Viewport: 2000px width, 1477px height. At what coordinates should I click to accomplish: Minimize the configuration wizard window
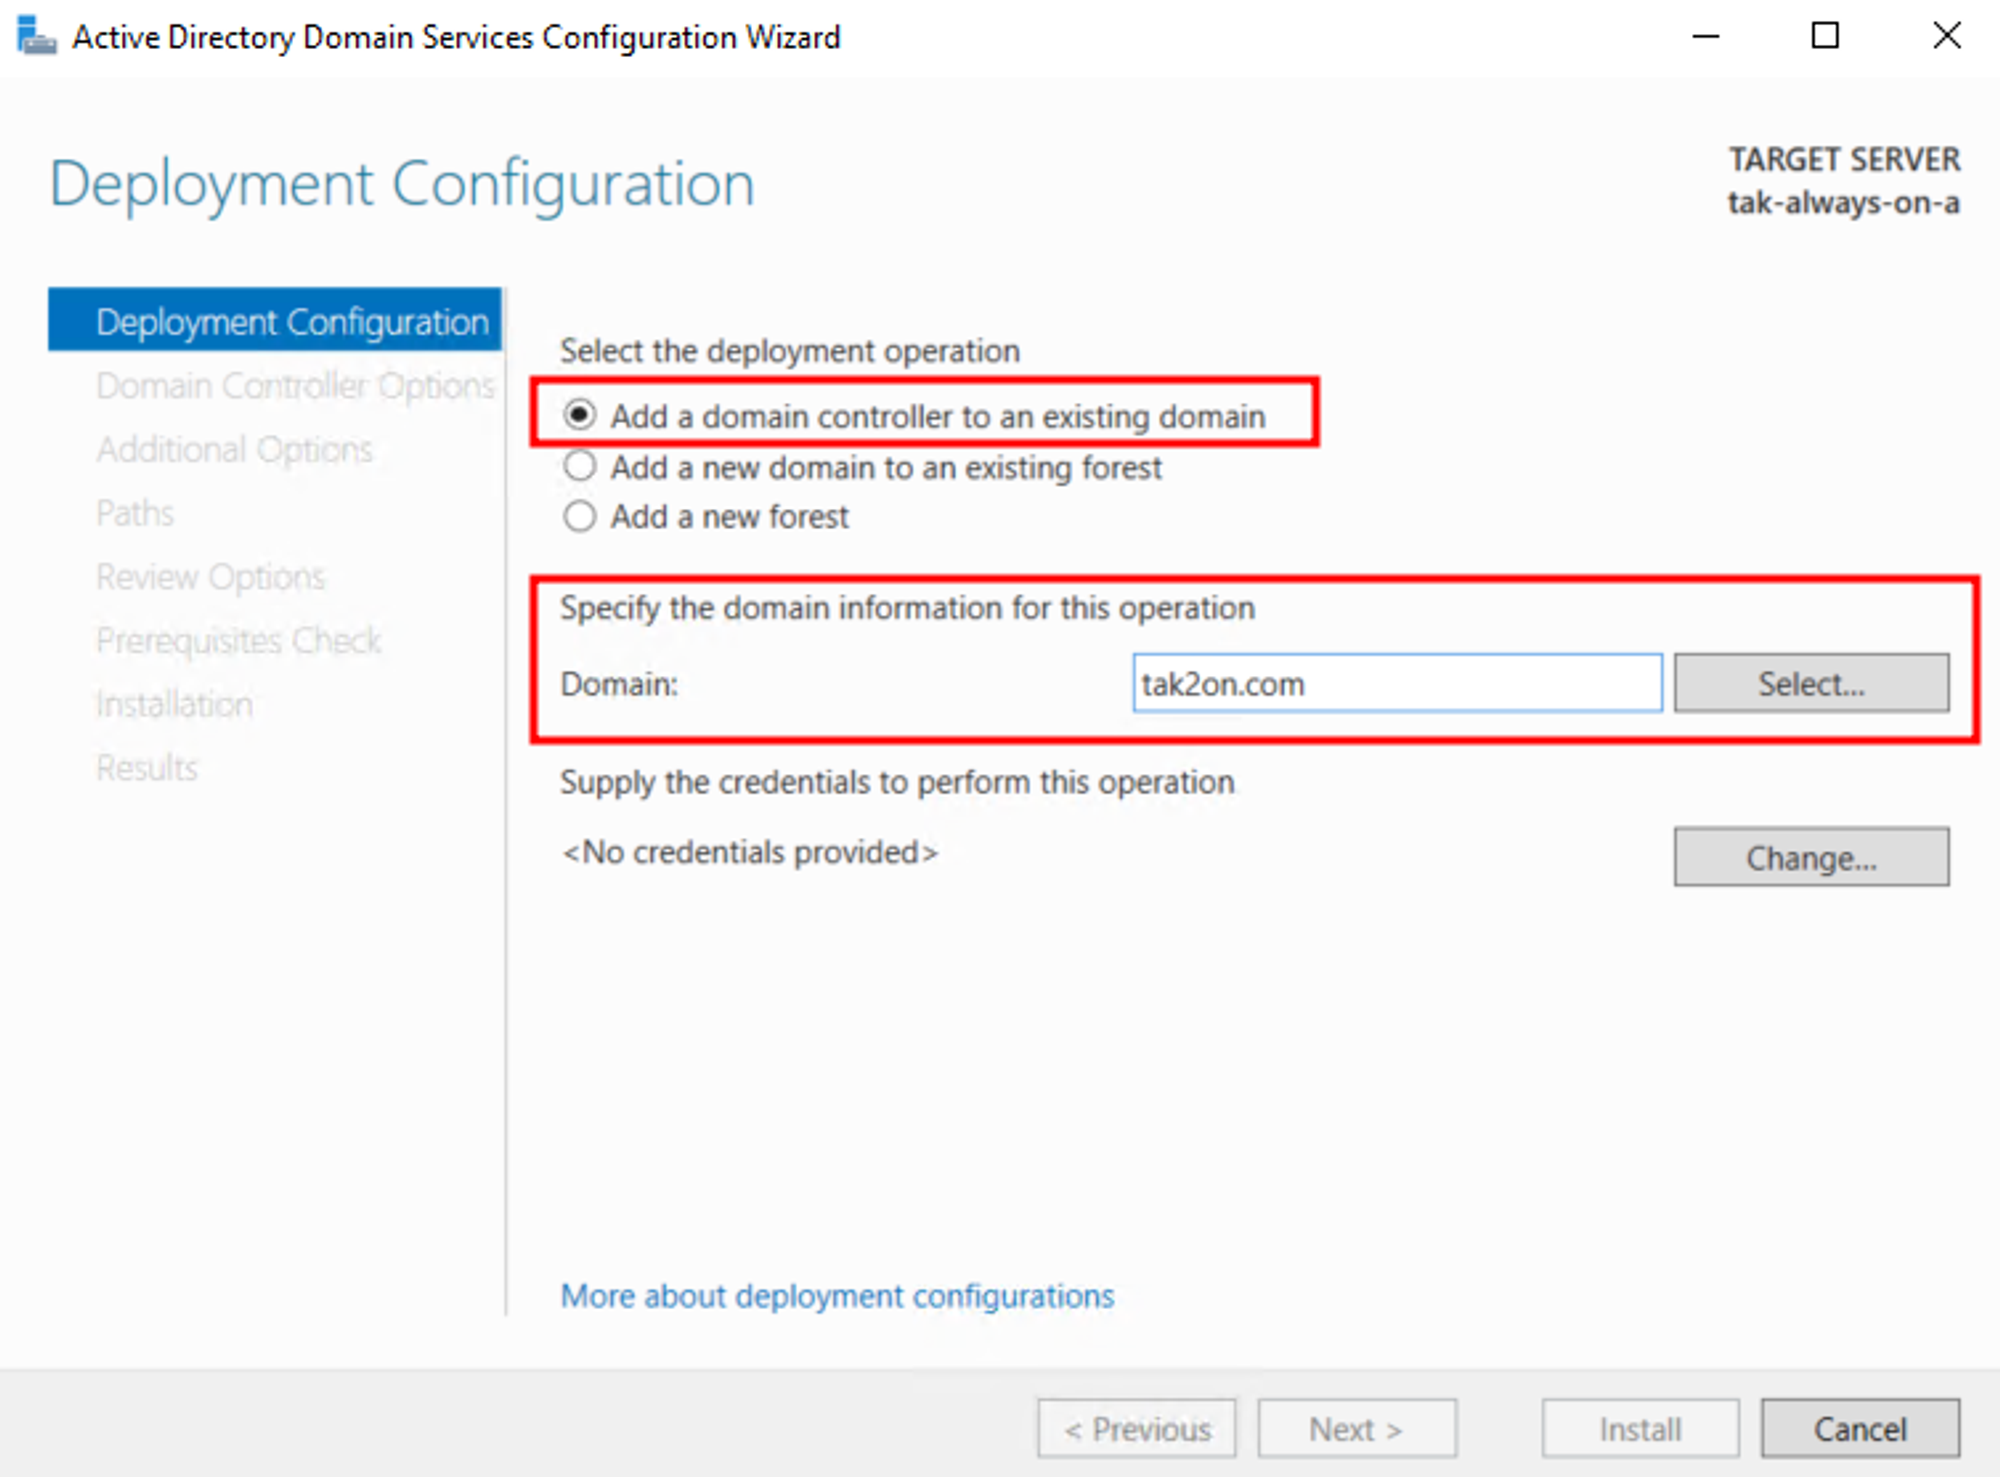click(x=1705, y=37)
